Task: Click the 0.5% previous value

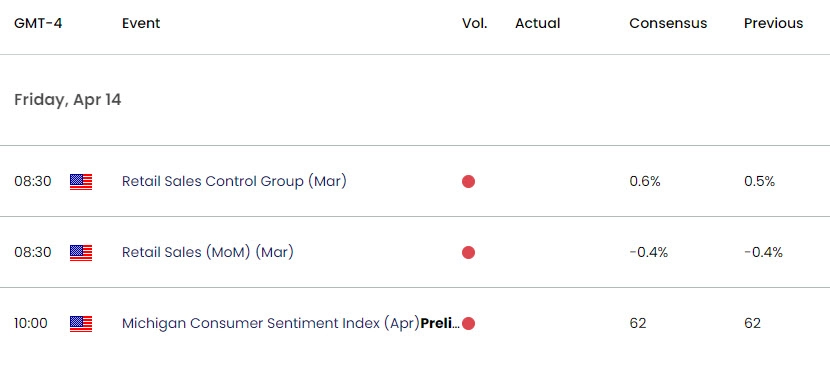Action: tap(759, 181)
